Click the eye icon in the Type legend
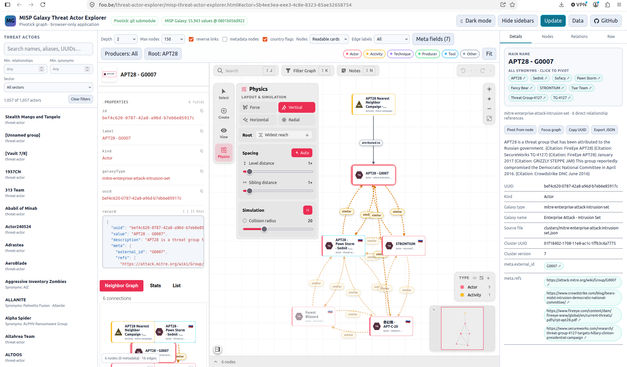Viewport: 627px width, 367px height. [475, 278]
